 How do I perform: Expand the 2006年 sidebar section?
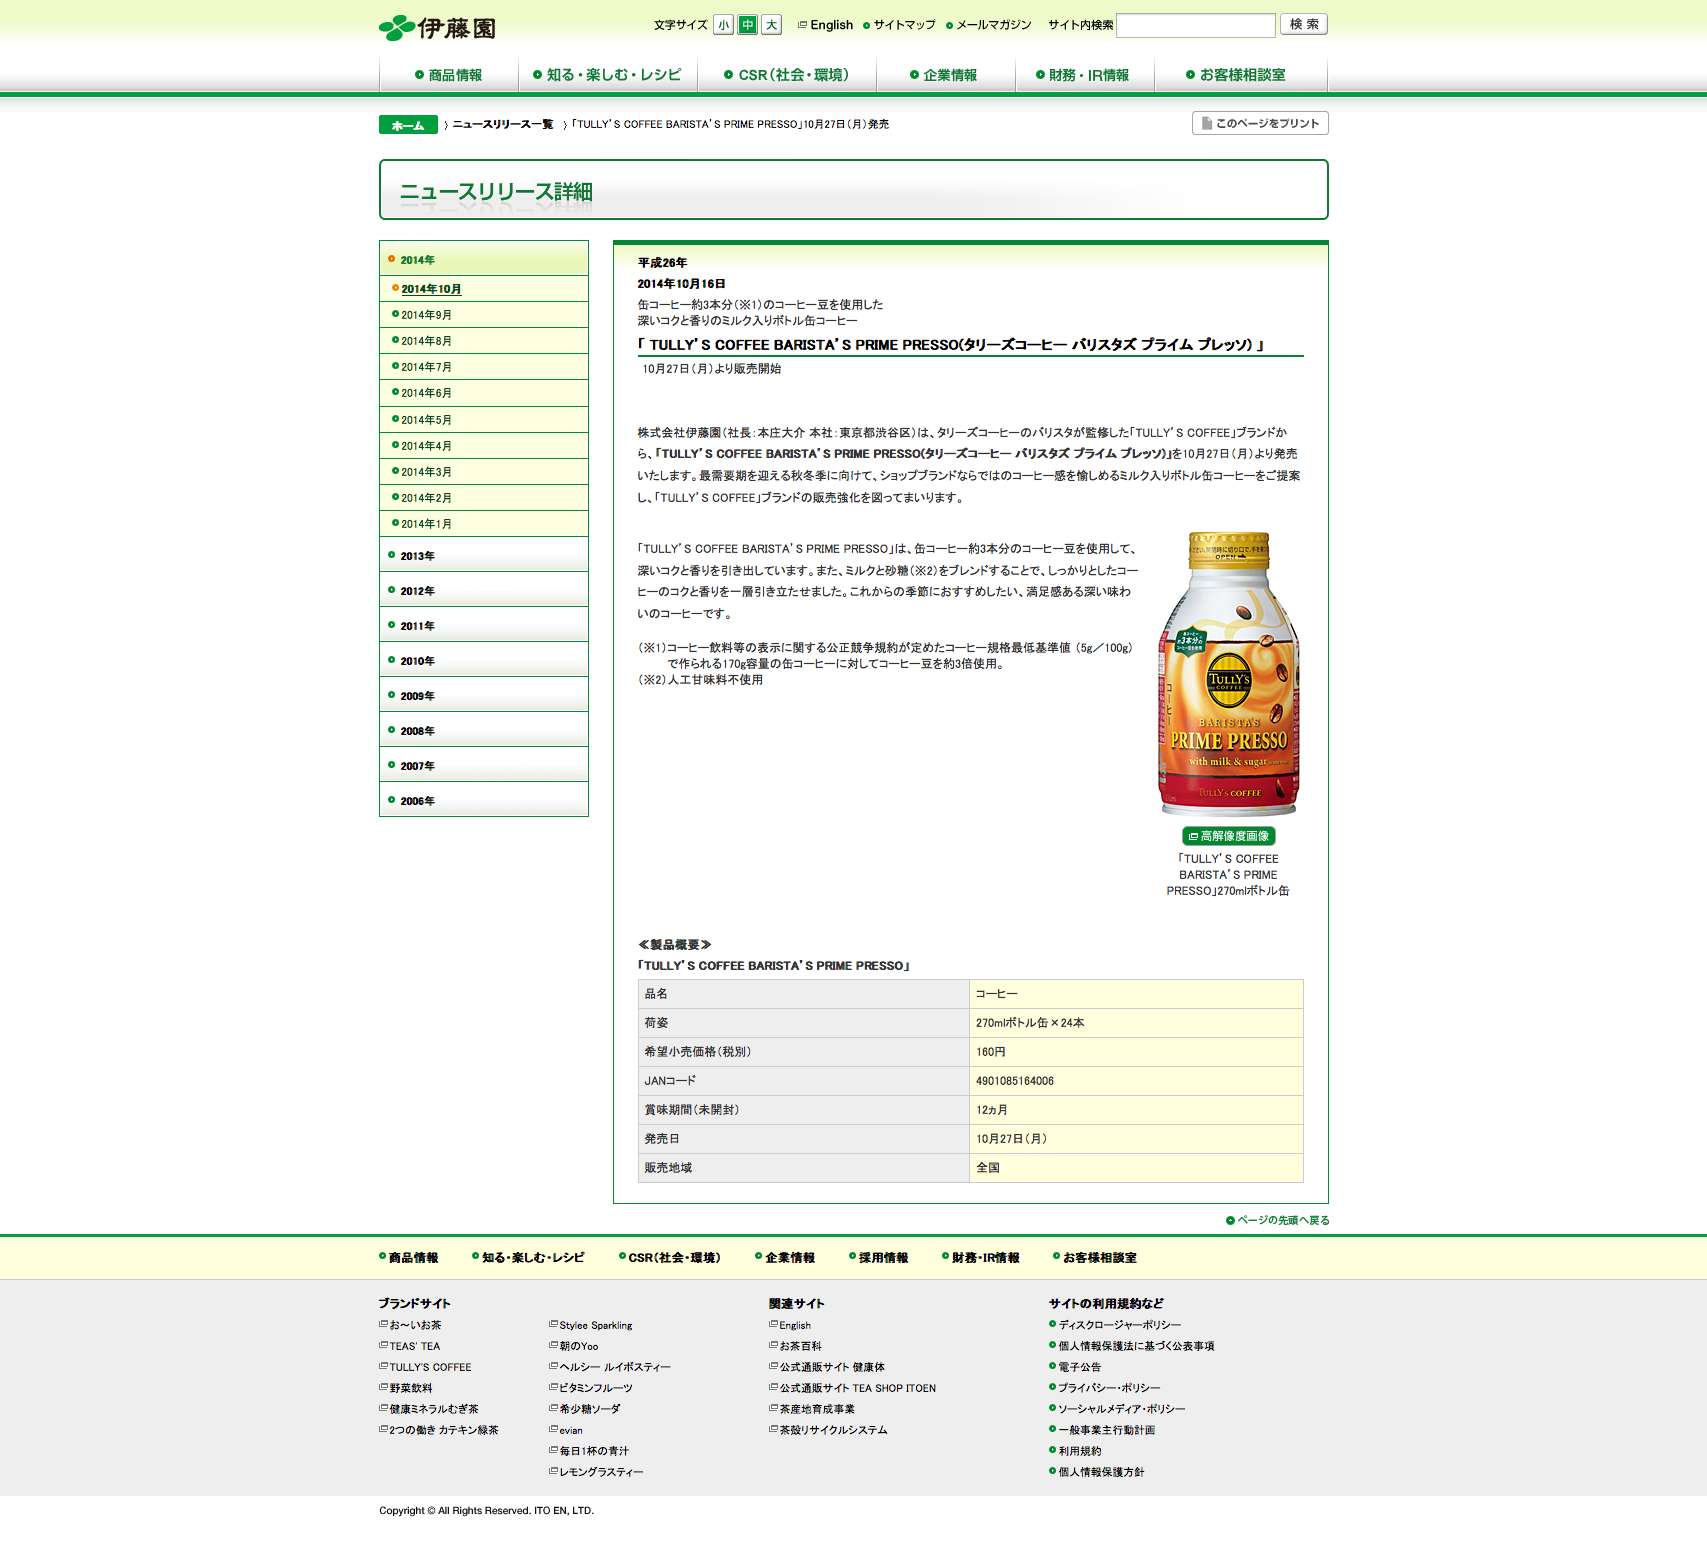[484, 800]
